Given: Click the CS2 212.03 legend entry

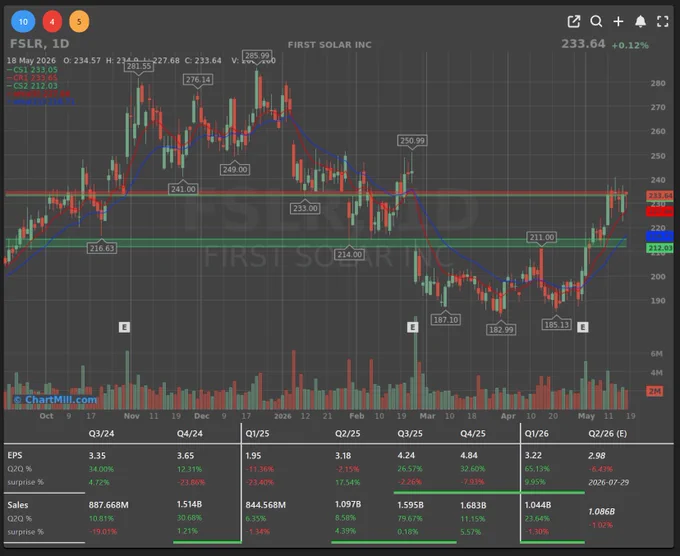Looking at the screenshot, I should coord(33,86).
